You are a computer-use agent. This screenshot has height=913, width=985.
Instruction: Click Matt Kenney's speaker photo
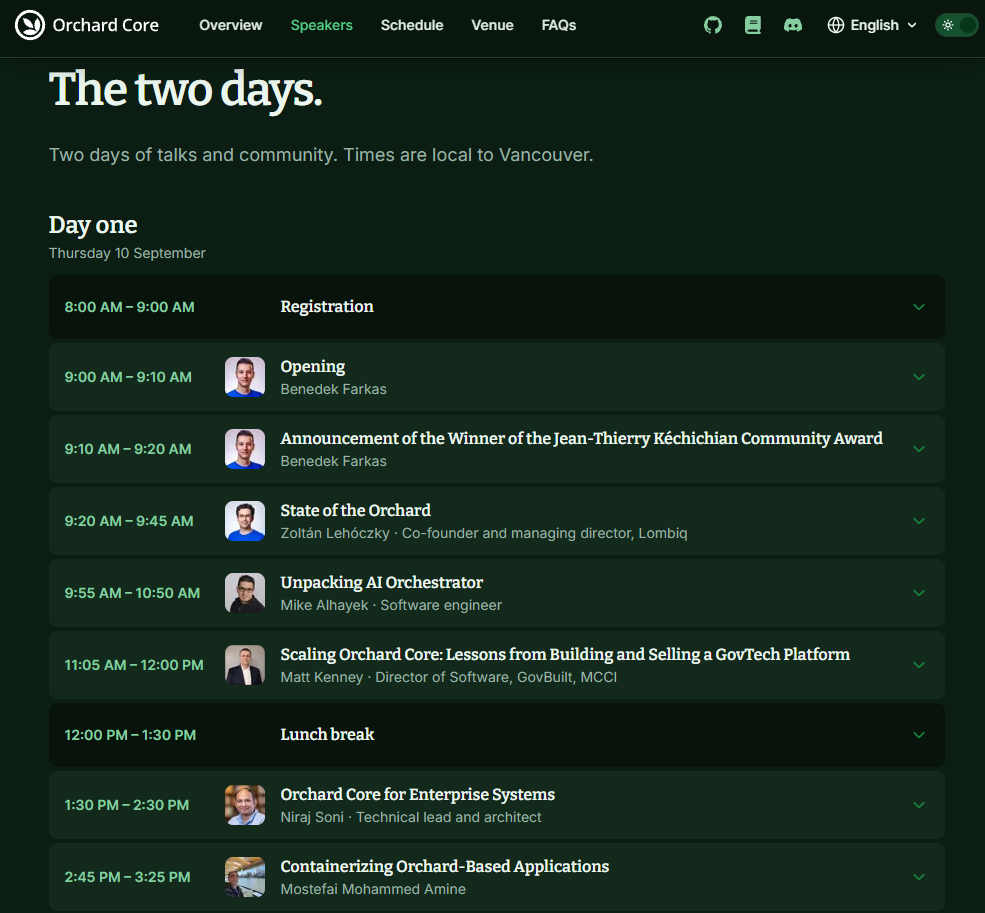coord(245,665)
